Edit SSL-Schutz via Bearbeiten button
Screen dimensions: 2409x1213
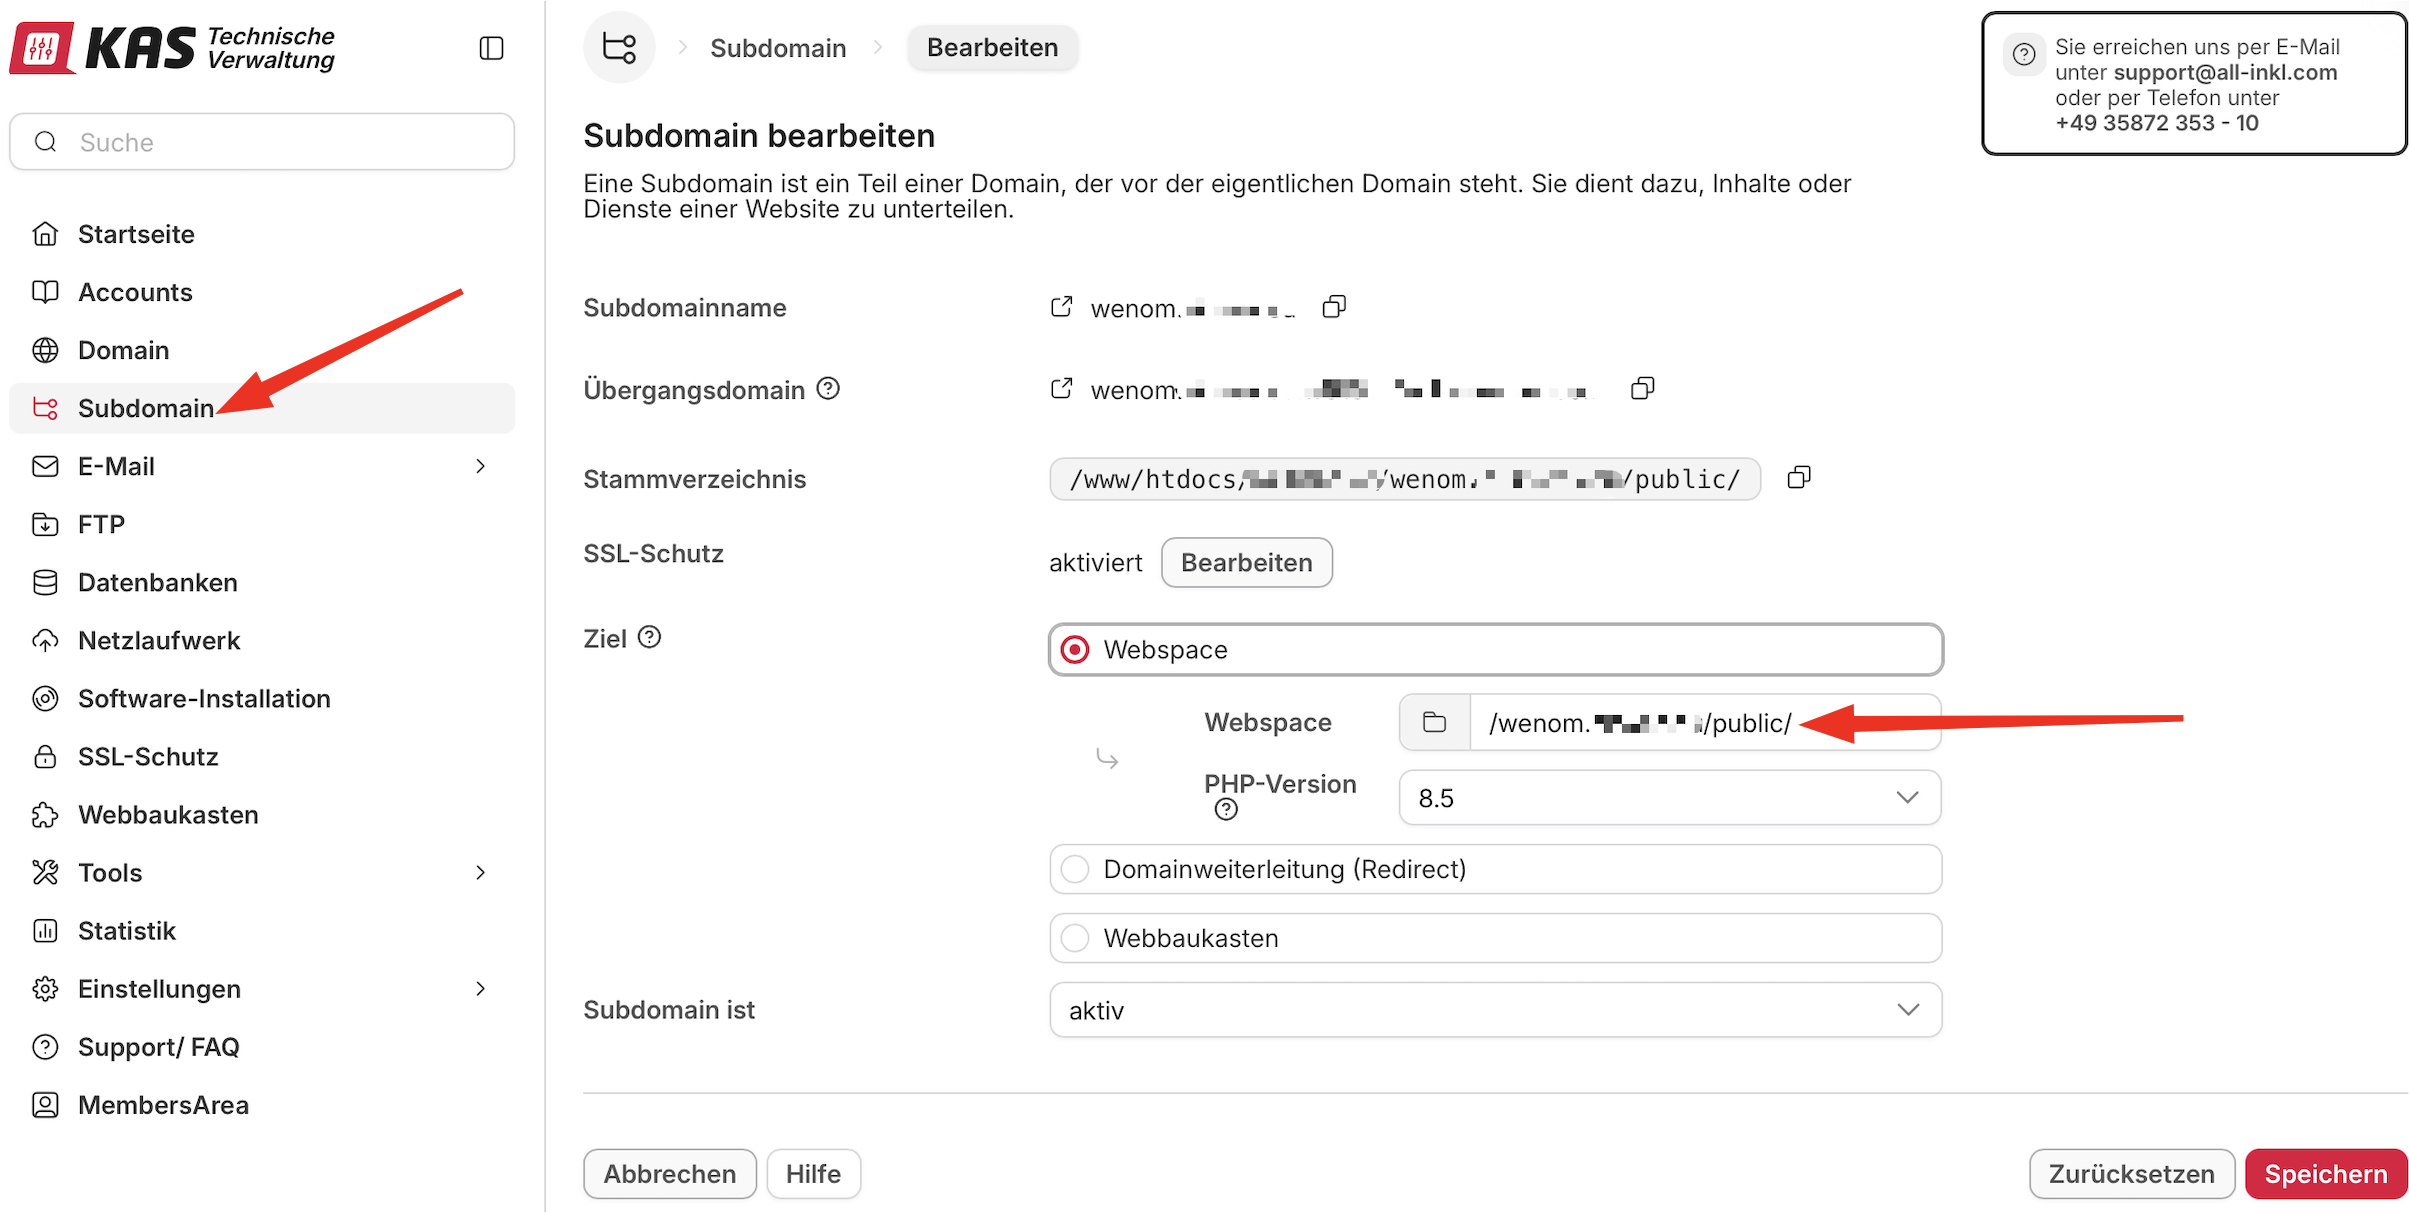(1246, 562)
